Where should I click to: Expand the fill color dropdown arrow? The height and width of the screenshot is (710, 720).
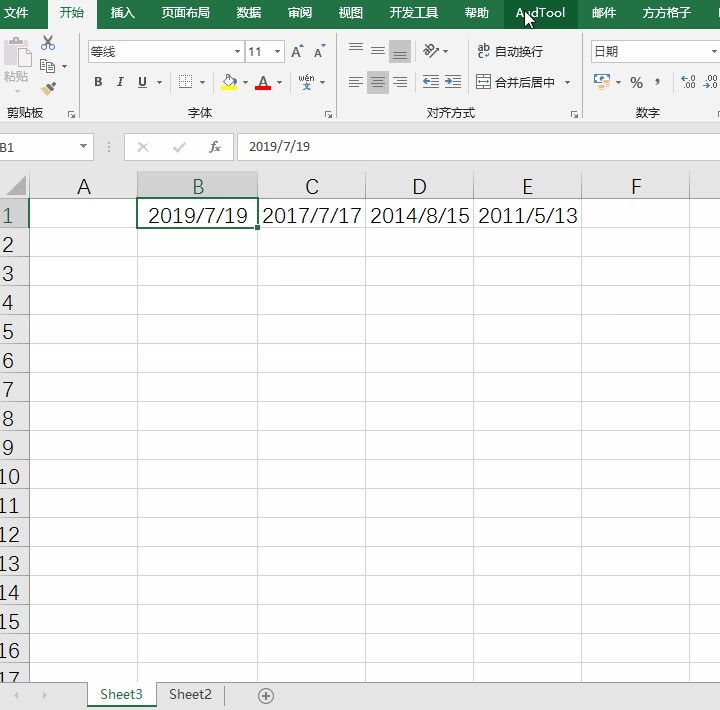tap(245, 83)
